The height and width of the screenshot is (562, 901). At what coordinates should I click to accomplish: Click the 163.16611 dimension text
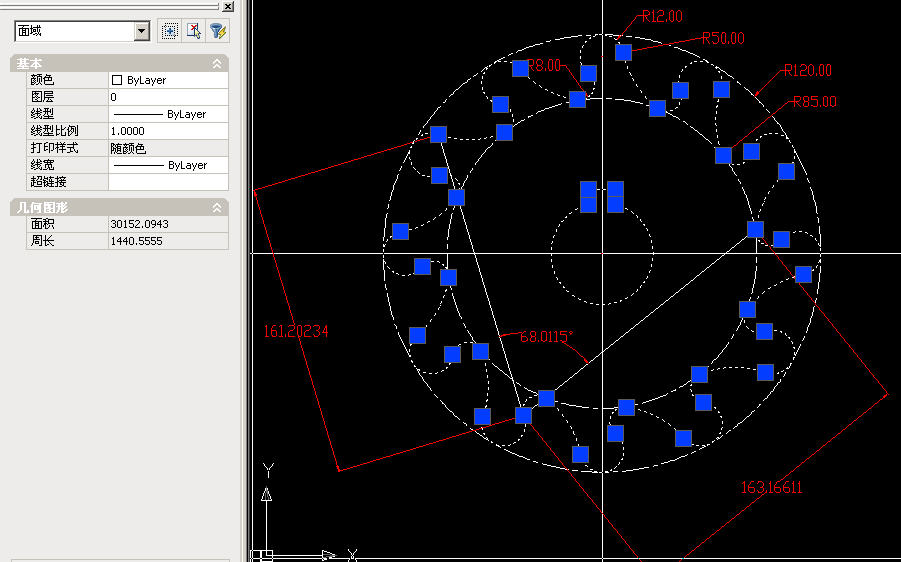pos(772,488)
